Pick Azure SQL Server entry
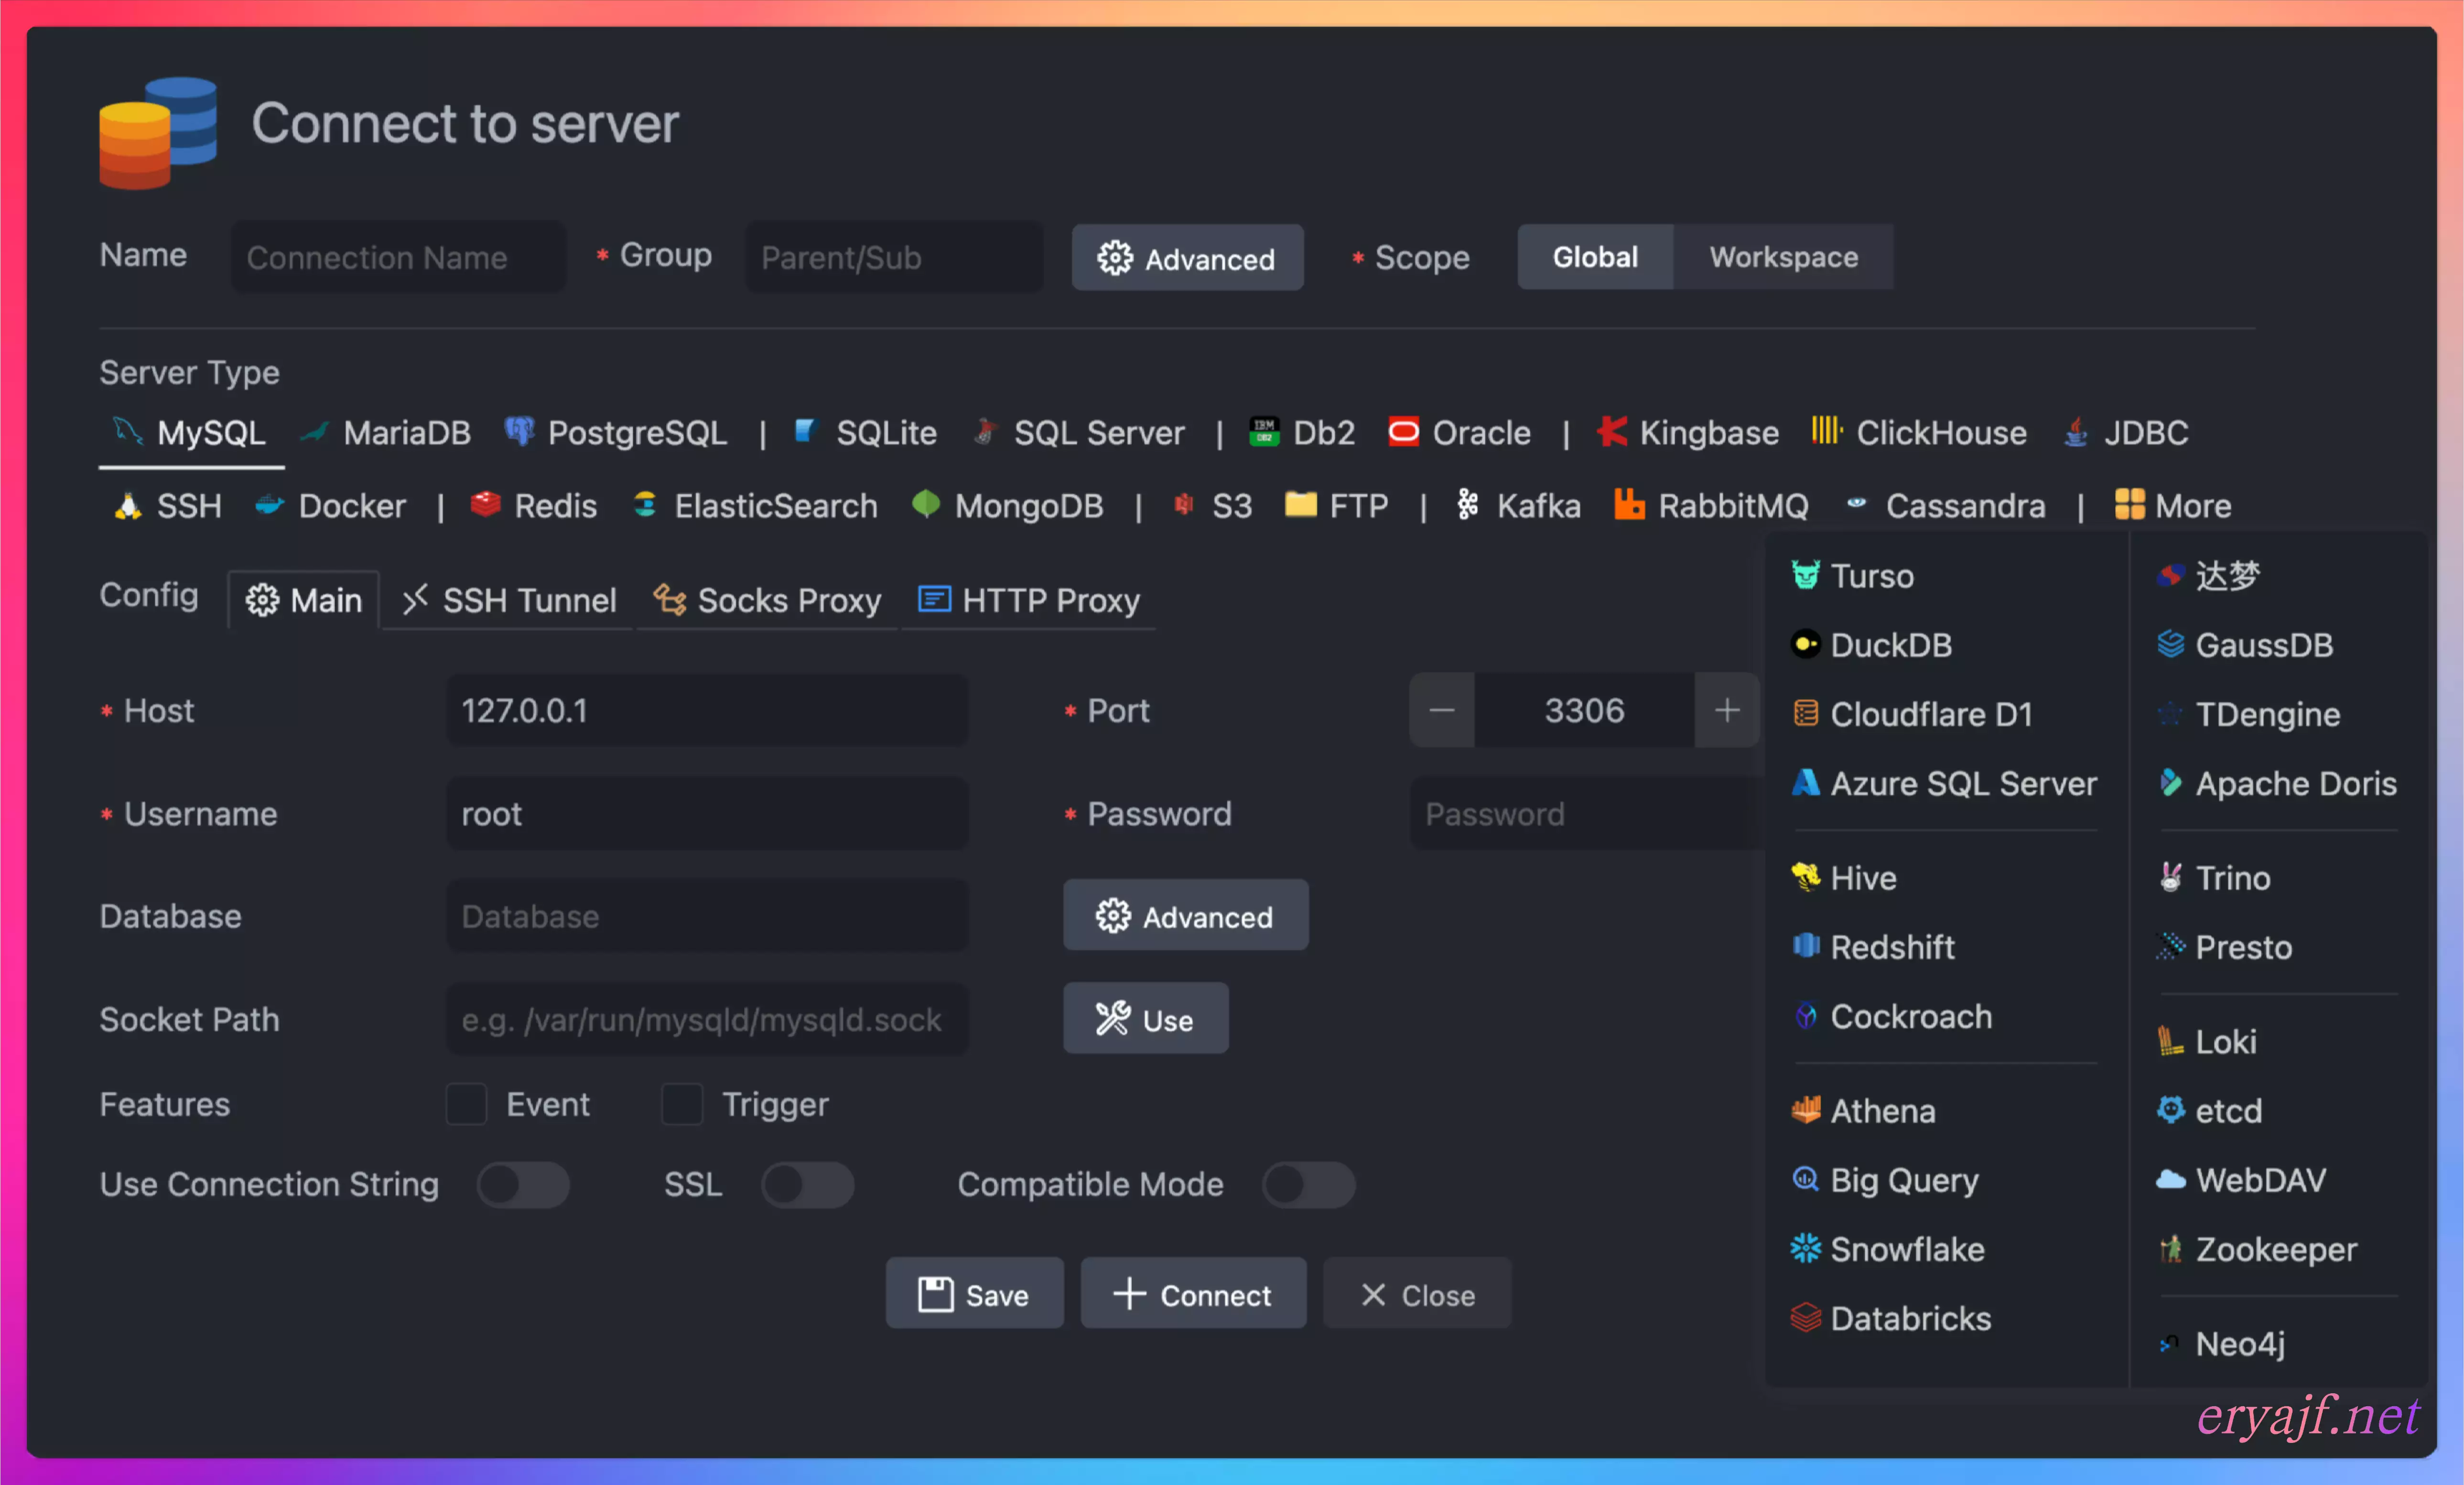This screenshot has width=2464, height=1485. click(x=1943, y=783)
